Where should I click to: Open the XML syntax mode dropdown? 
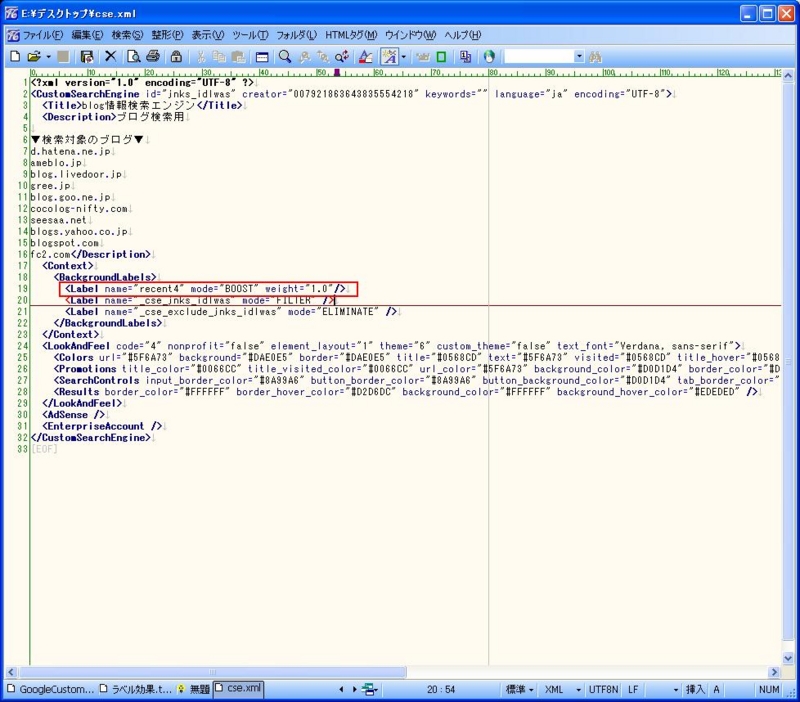562,690
